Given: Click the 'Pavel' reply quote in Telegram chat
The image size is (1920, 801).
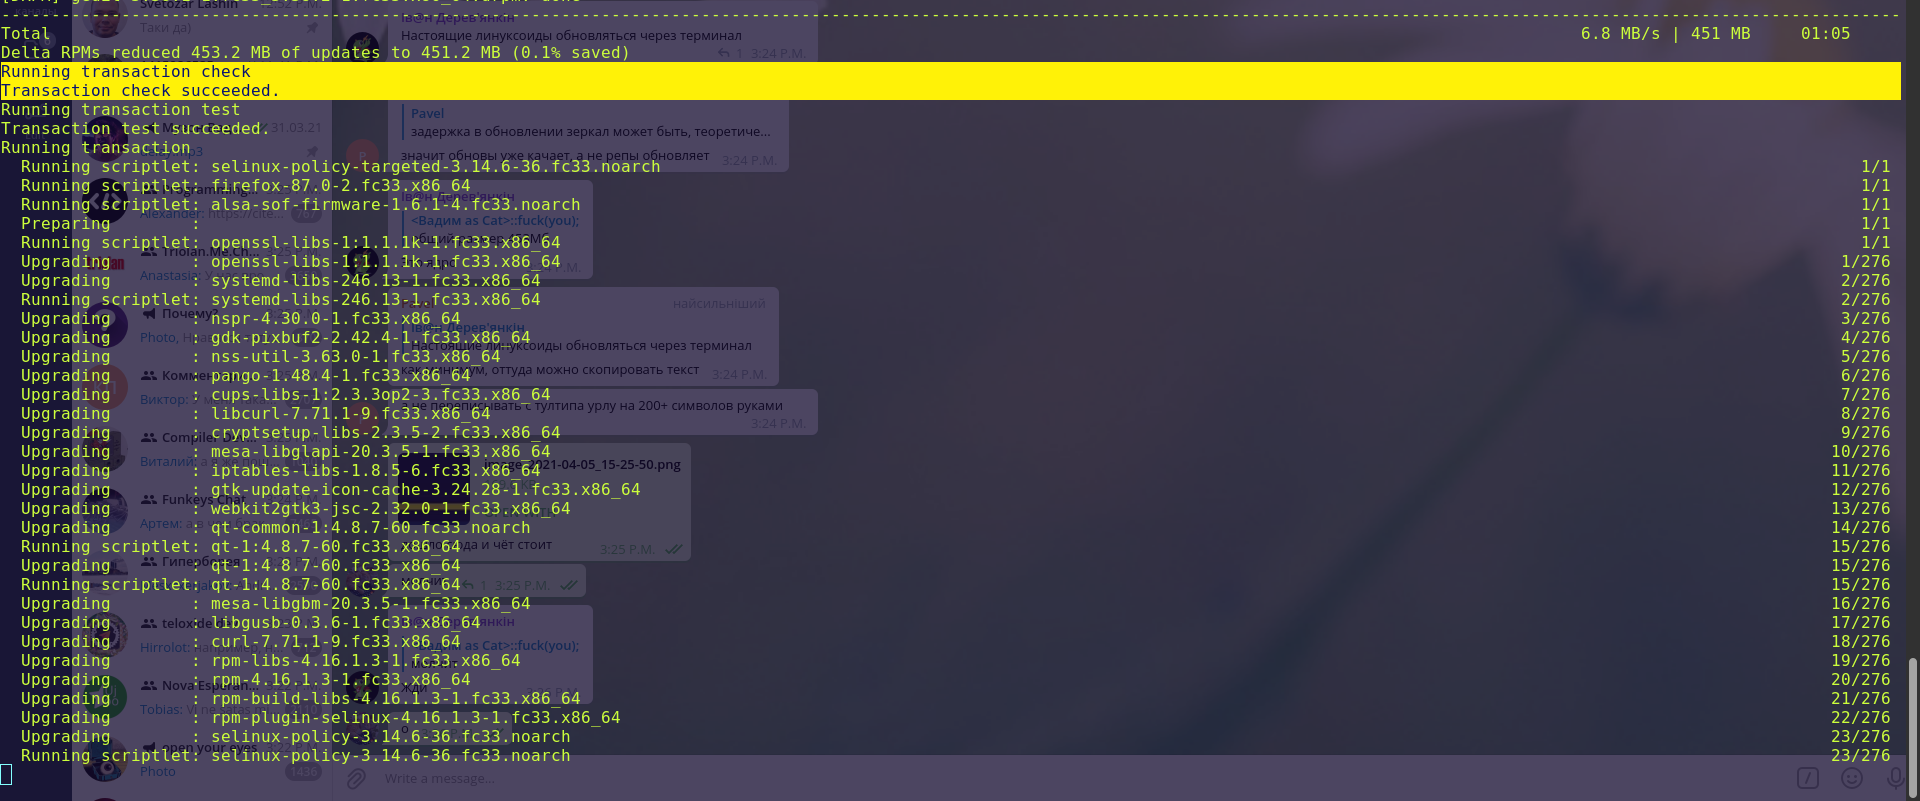Looking at the screenshot, I should 590,122.
